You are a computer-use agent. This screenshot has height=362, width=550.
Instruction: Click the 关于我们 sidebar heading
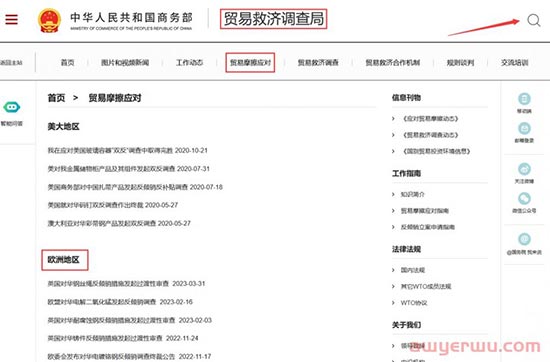[x=406, y=325]
